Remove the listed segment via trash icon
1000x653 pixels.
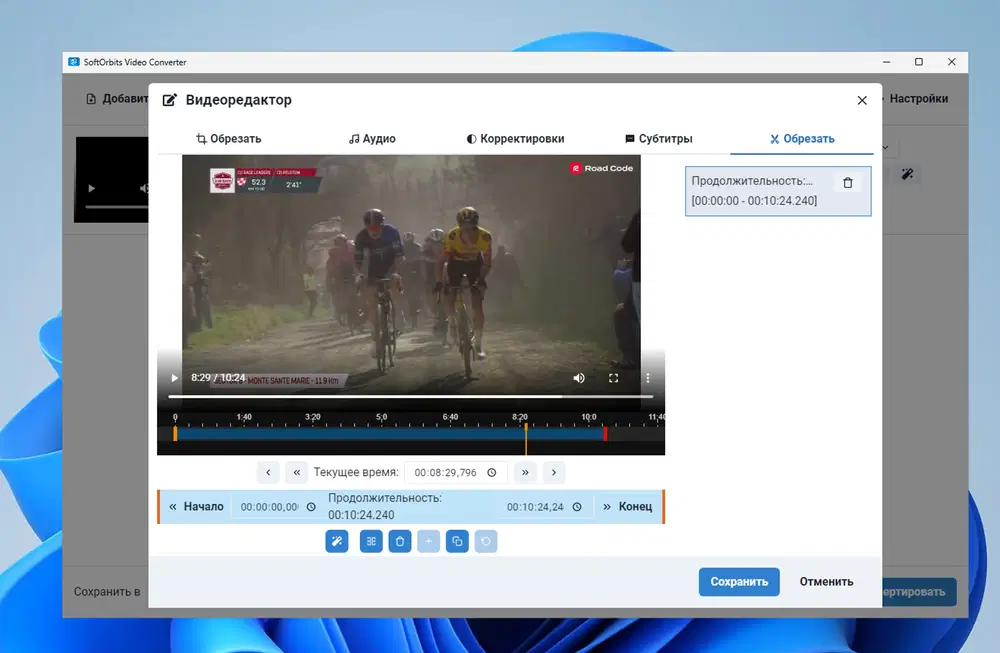848,183
